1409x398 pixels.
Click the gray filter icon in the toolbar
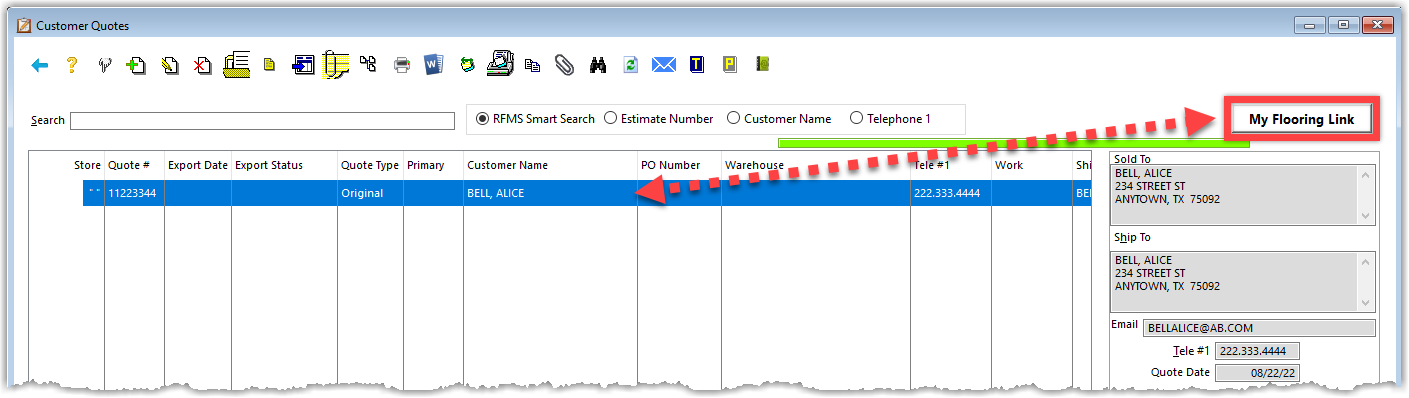coord(104,66)
